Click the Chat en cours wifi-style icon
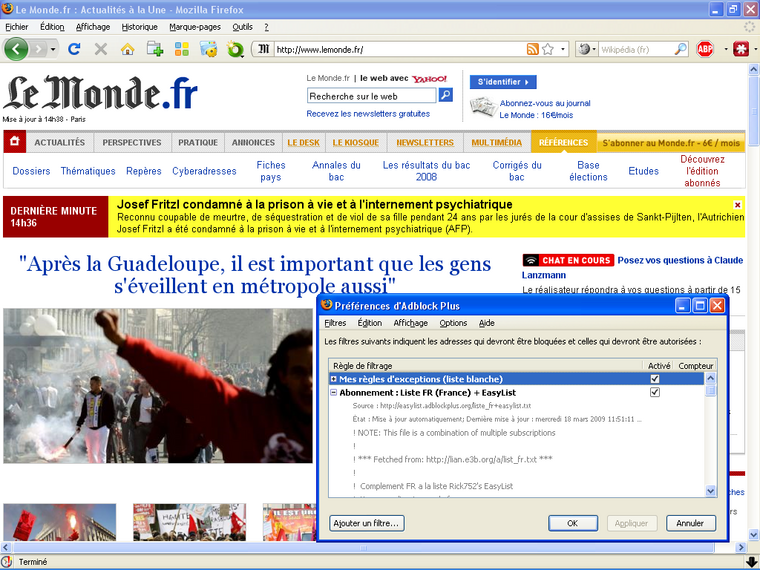 (x=531, y=261)
